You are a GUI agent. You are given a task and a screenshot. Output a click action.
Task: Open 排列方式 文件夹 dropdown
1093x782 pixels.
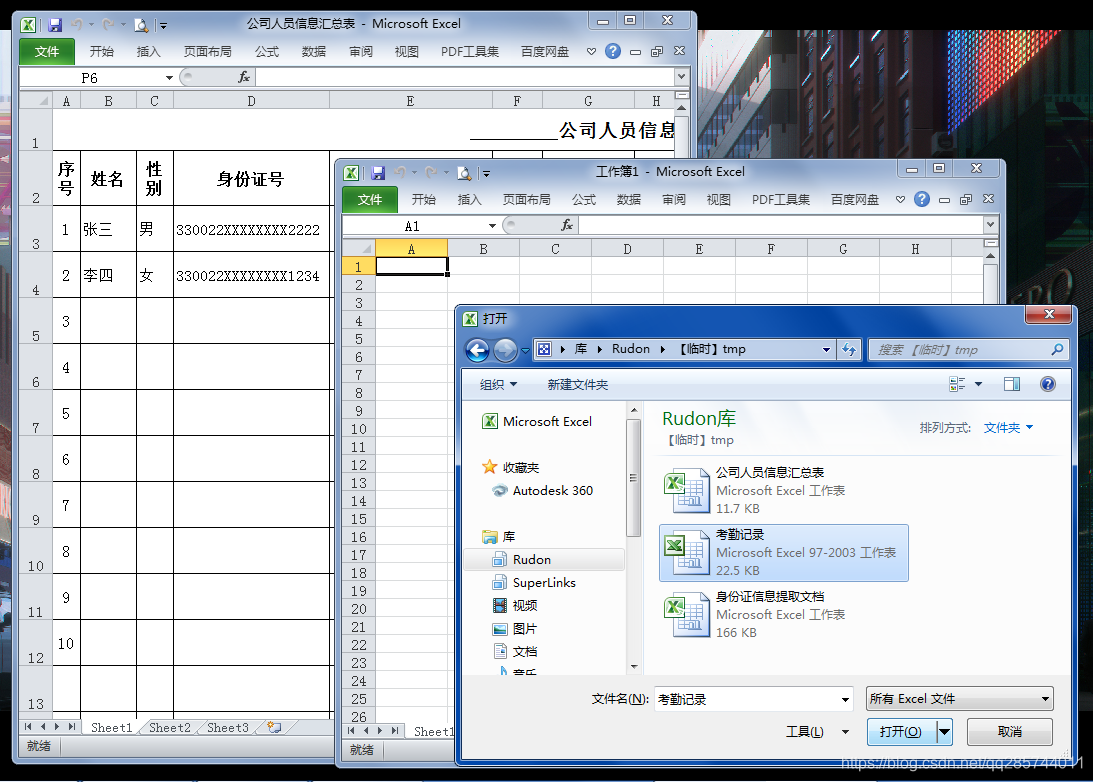click(x=1008, y=428)
